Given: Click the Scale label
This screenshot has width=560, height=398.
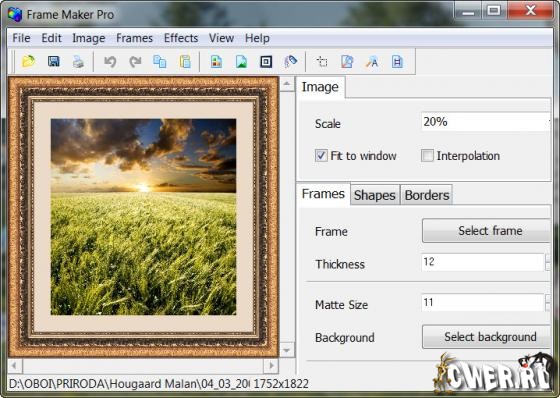Looking at the screenshot, I should (x=328, y=124).
